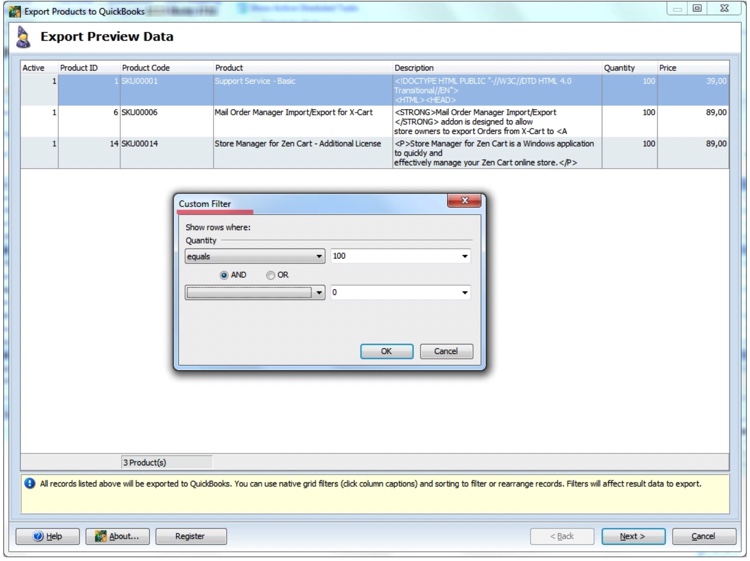The height and width of the screenshot is (561, 750).
Task: Click the Help button
Action: 48,536
